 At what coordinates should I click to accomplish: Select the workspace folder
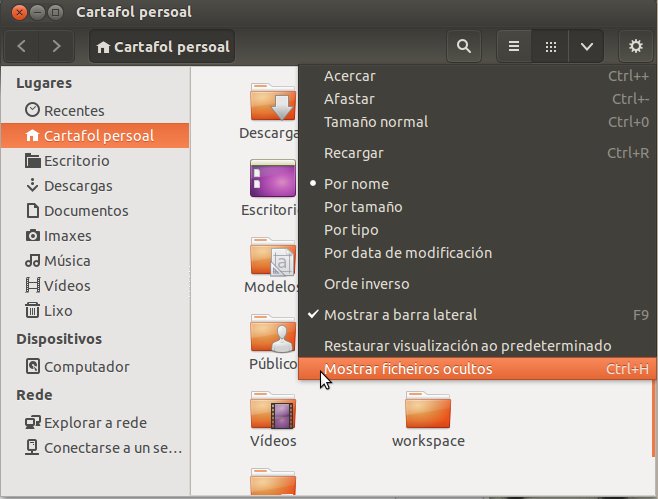tap(428, 410)
